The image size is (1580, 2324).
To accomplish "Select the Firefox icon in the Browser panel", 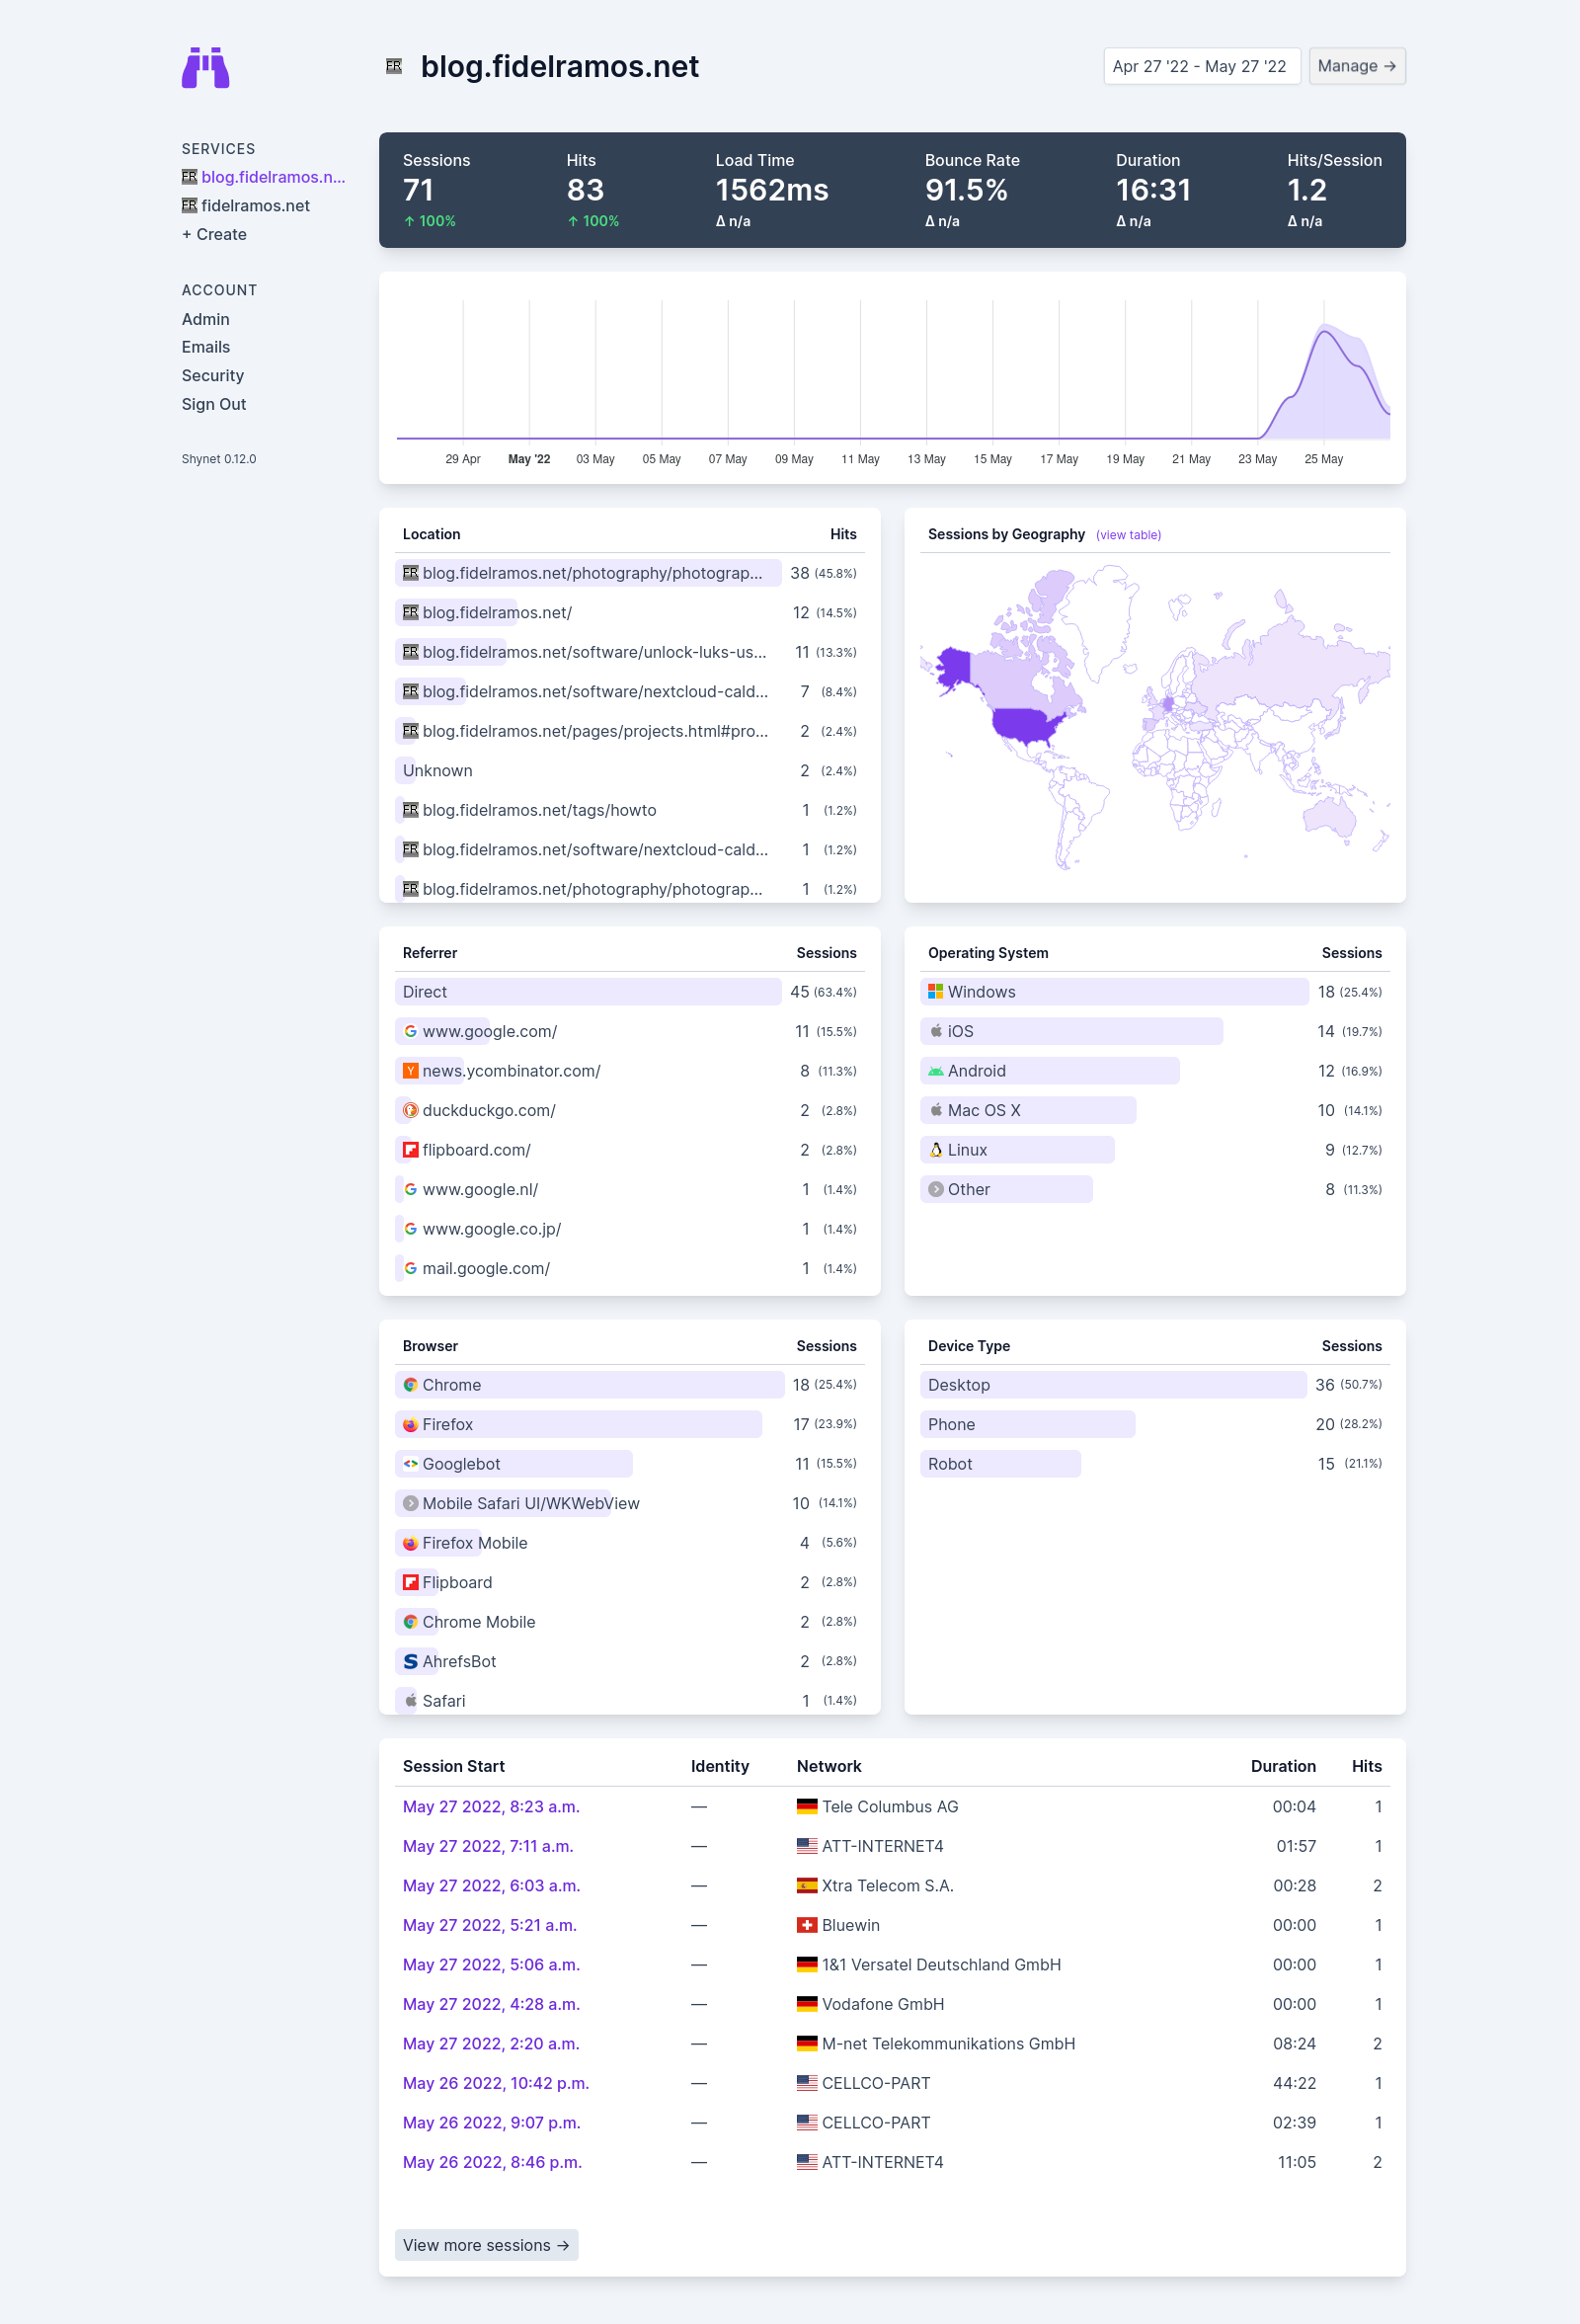I will [411, 1424].
